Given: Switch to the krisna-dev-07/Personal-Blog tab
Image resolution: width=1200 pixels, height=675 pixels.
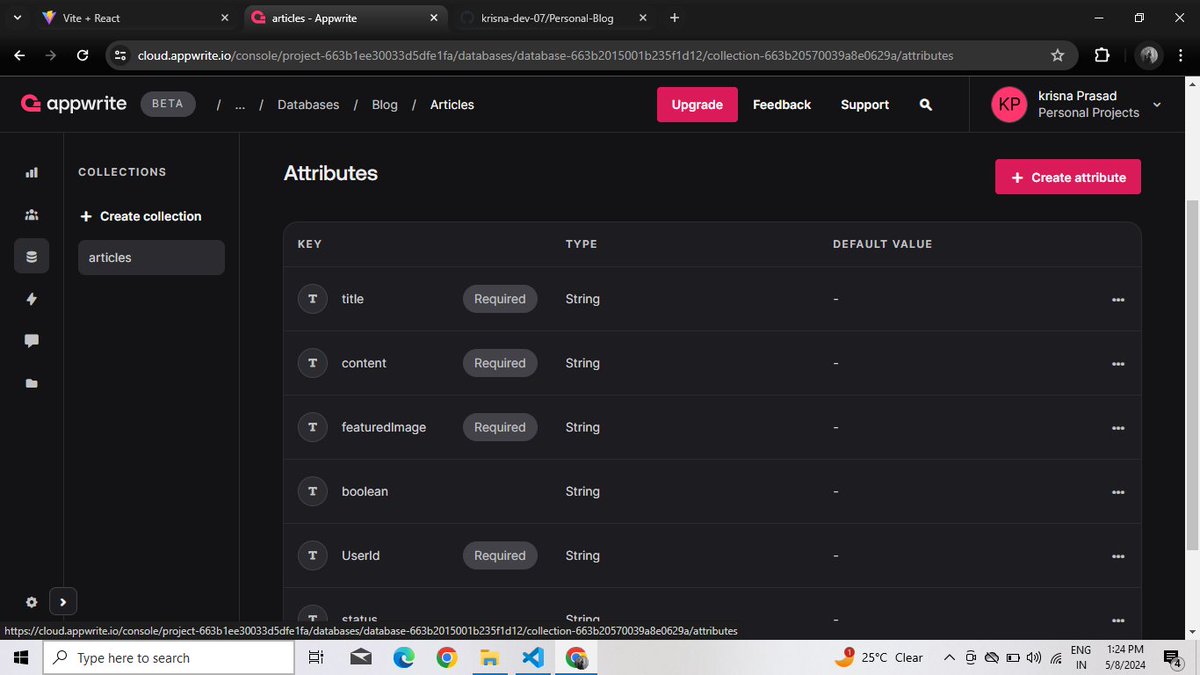Looking at the screenshot, I should point(552,18).
